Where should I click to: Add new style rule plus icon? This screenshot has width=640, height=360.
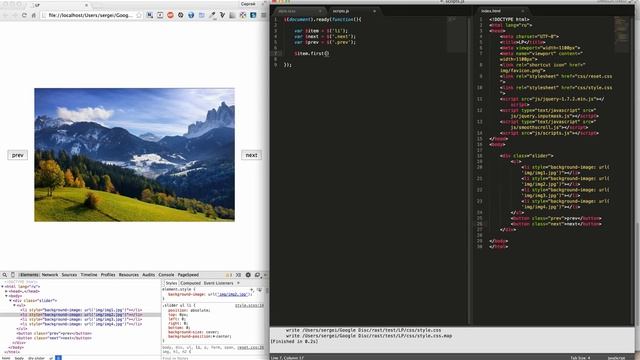(252, 289)
